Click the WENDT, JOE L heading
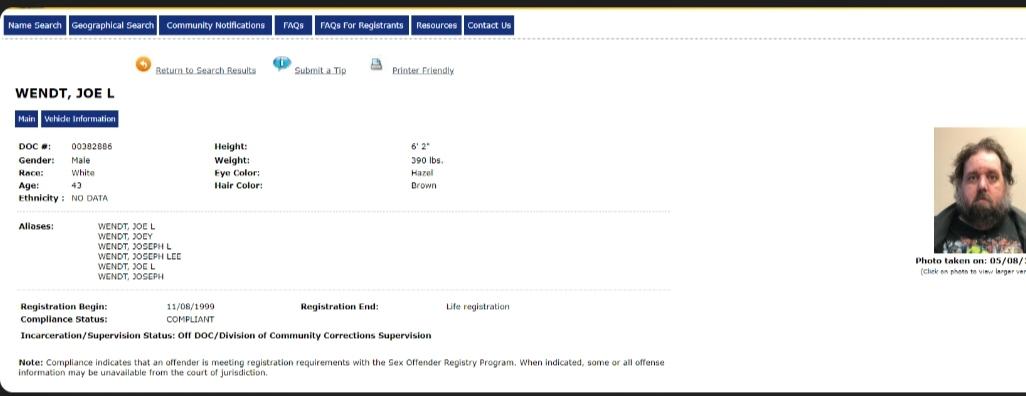1026x396 pixels. [65, 94]
